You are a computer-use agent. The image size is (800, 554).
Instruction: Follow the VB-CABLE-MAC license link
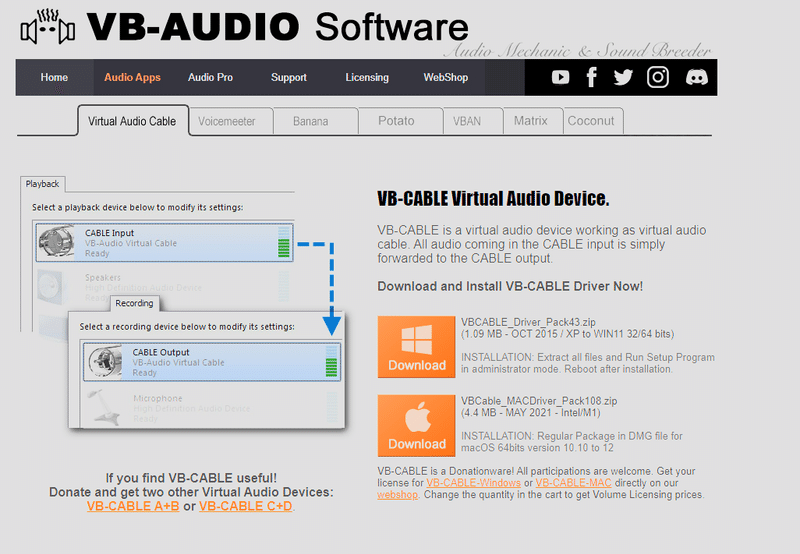pos(573,483)
